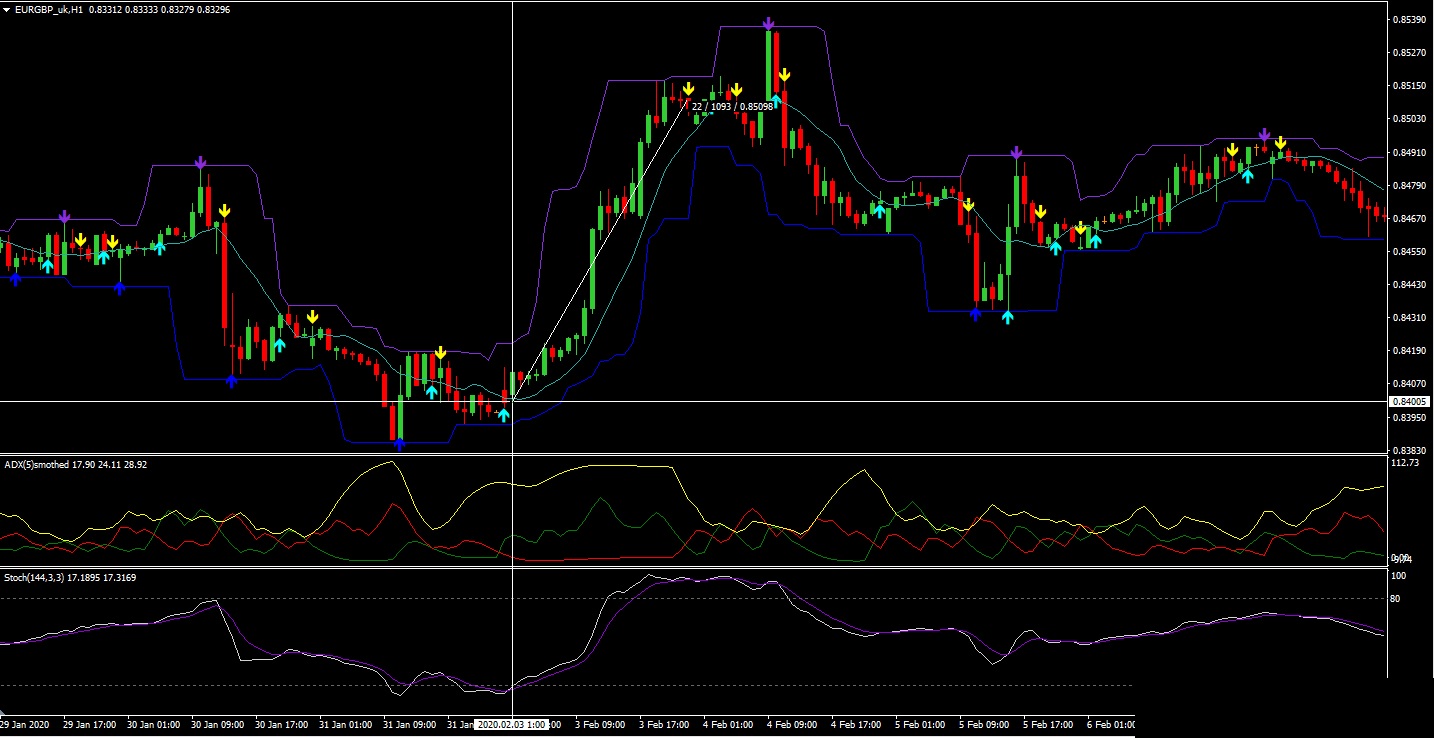Click the 0.84190 price scale label
Viewport: 1434px width, 738px height.
point(1410,350)
